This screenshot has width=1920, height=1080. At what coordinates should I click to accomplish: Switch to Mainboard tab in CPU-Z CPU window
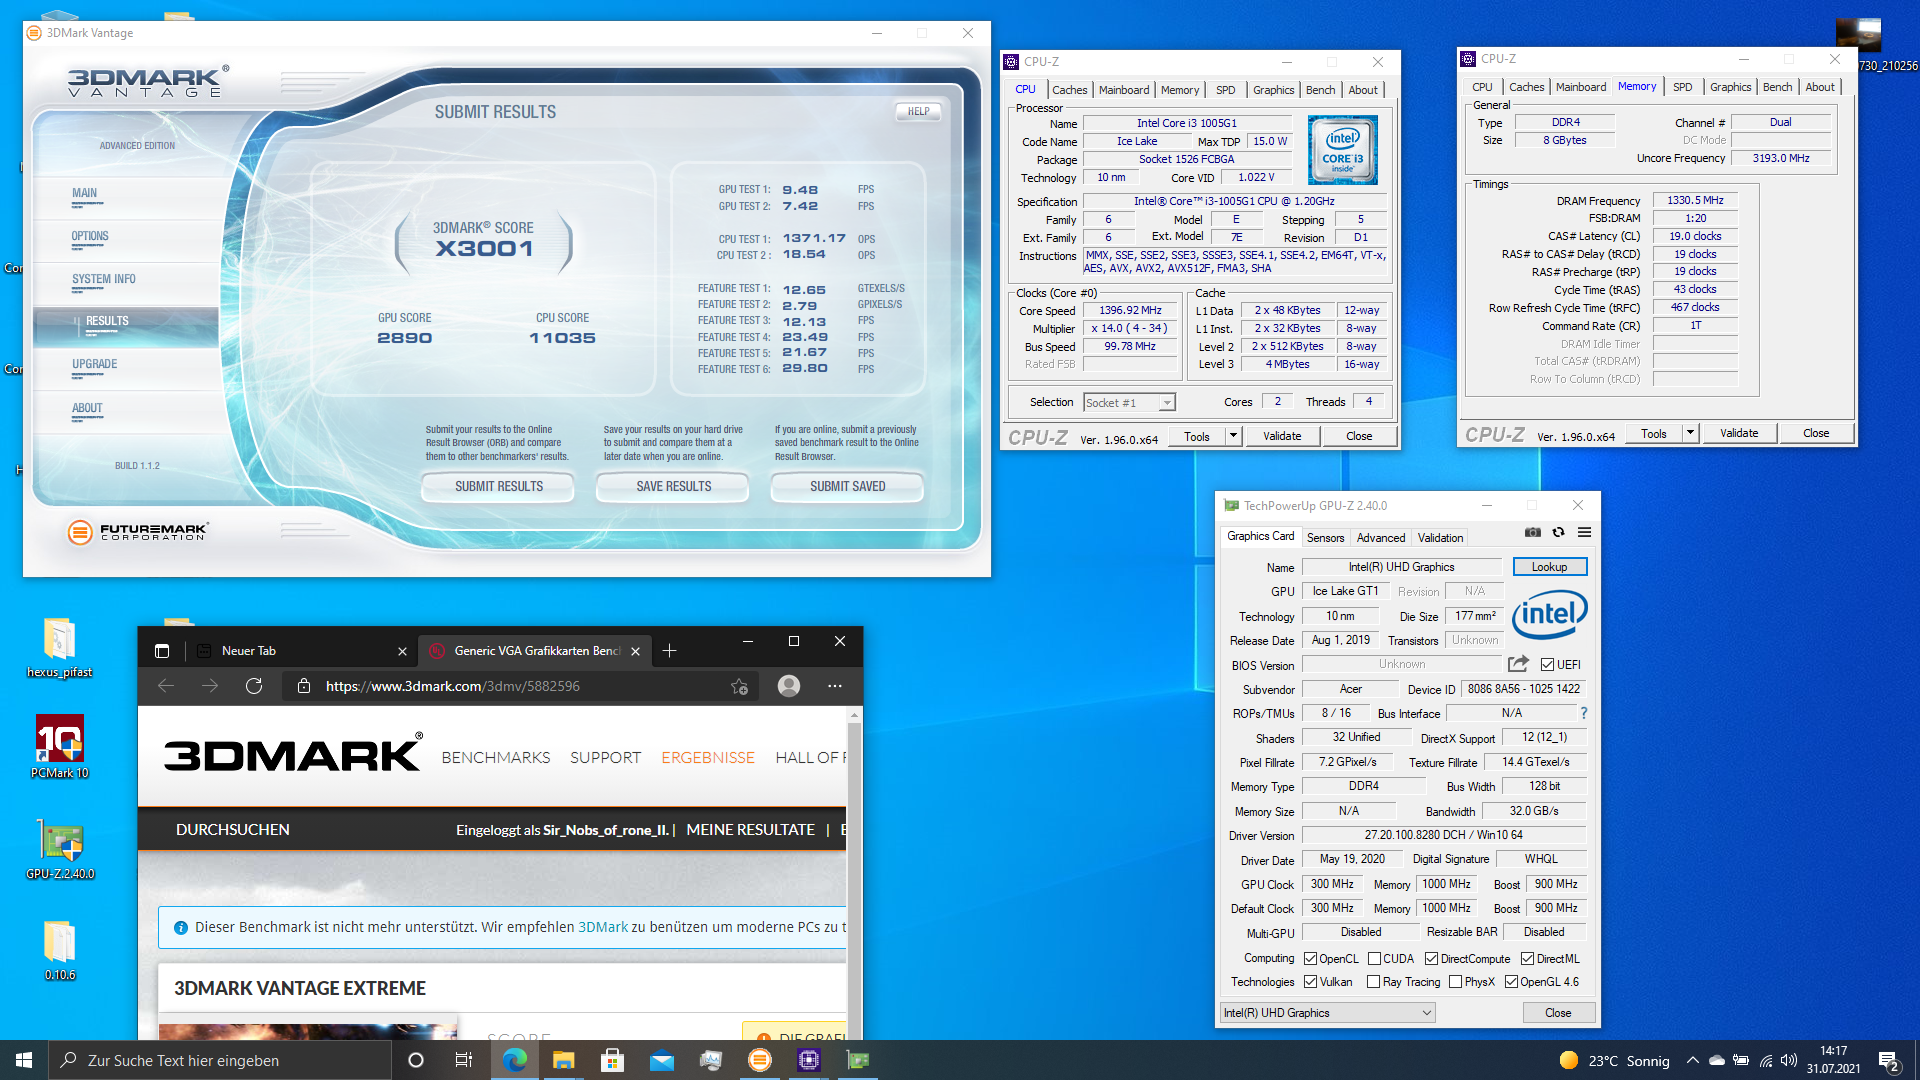1123,90
